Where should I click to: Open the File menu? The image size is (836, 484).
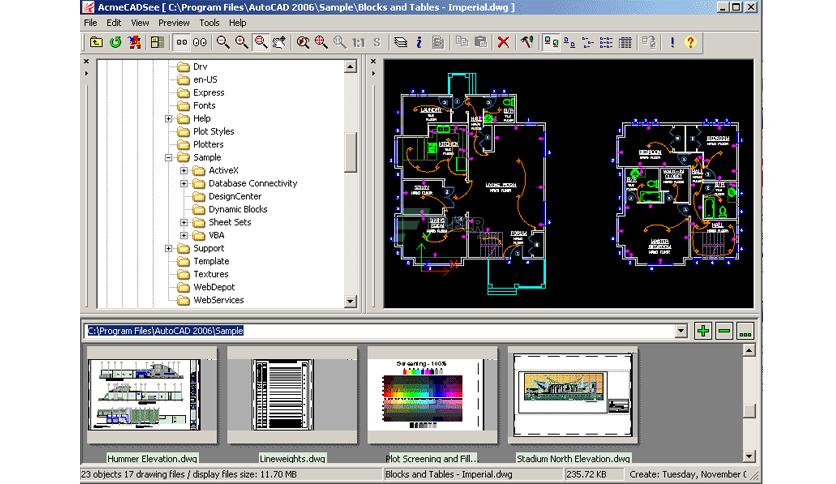(x=91, y=23)
